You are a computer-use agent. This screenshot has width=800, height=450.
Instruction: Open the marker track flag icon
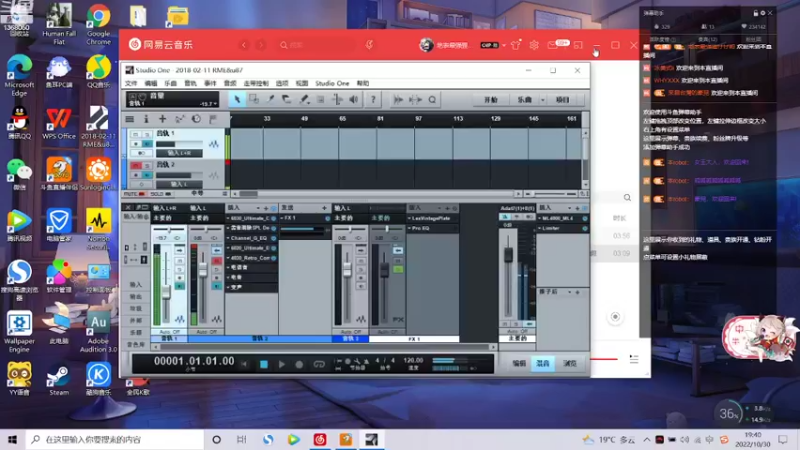pos(213,119)
